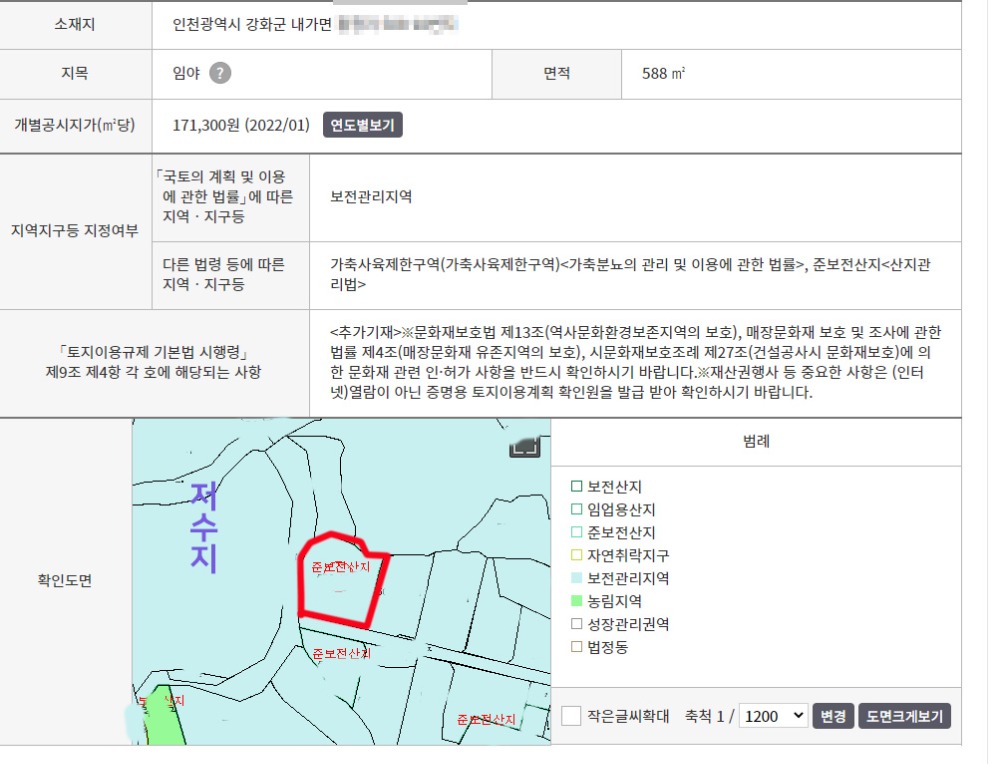Enable the 작은글씨확대 checkbox
This screenshot has width=1000, height=764.
[571, 716]
